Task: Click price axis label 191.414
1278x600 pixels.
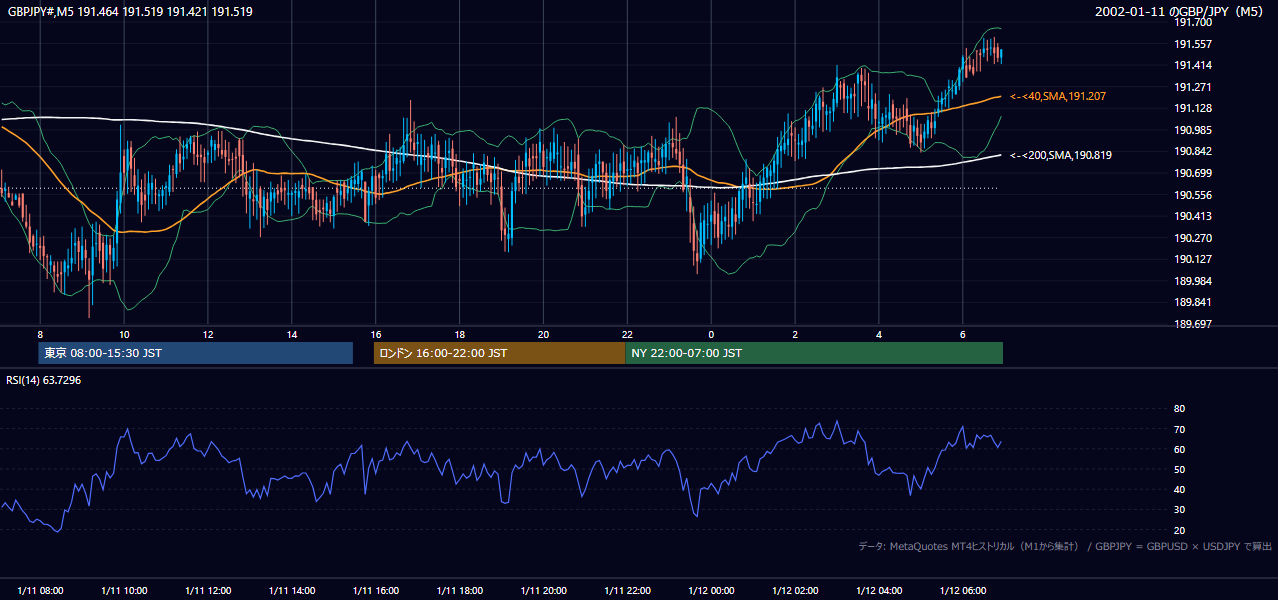Action: coord(1193,65)
